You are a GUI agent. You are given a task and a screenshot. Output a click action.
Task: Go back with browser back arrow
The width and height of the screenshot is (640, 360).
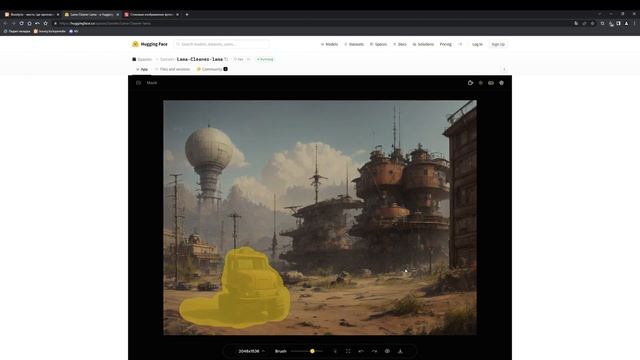click(x=5, y=23)
